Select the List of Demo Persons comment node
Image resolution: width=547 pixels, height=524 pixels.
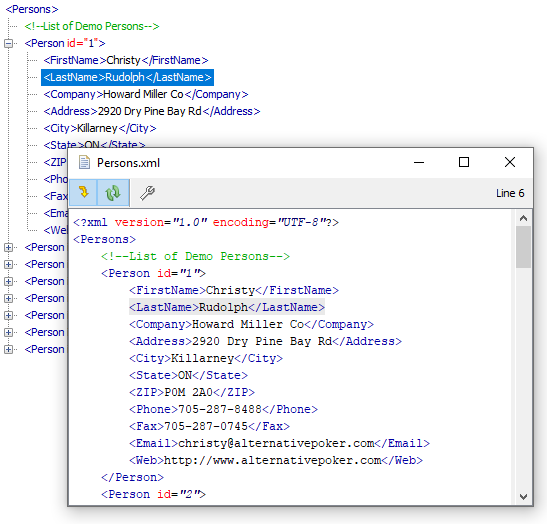click(92, 26)
